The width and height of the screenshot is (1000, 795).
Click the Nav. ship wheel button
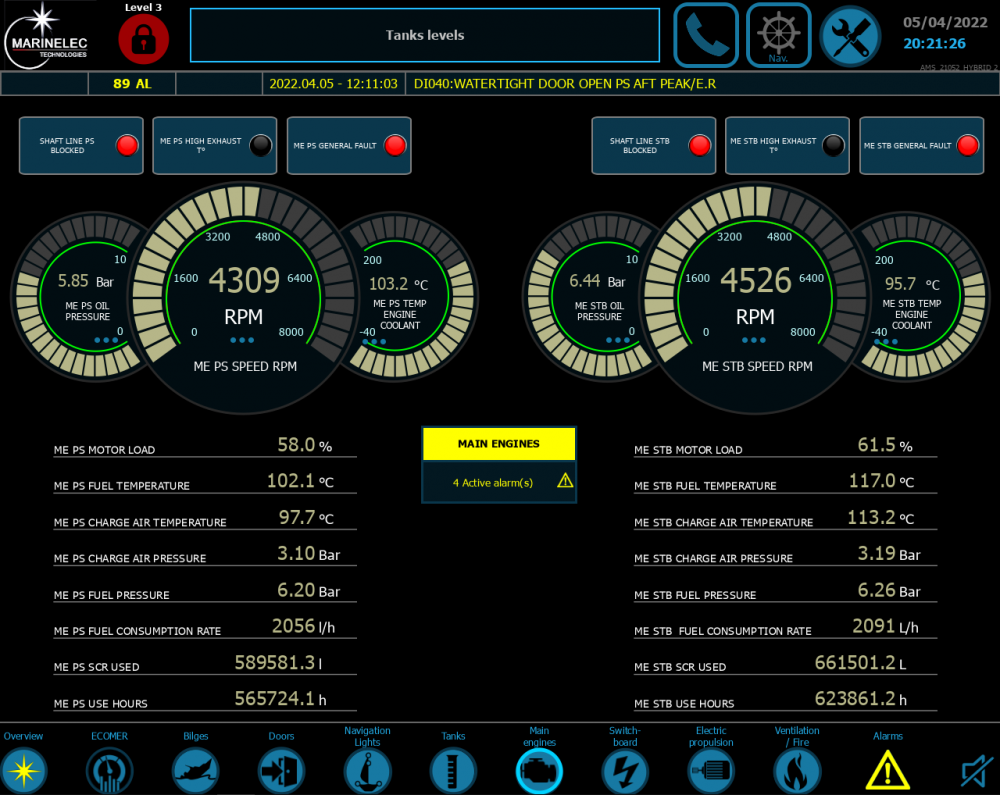pos(778,35)
